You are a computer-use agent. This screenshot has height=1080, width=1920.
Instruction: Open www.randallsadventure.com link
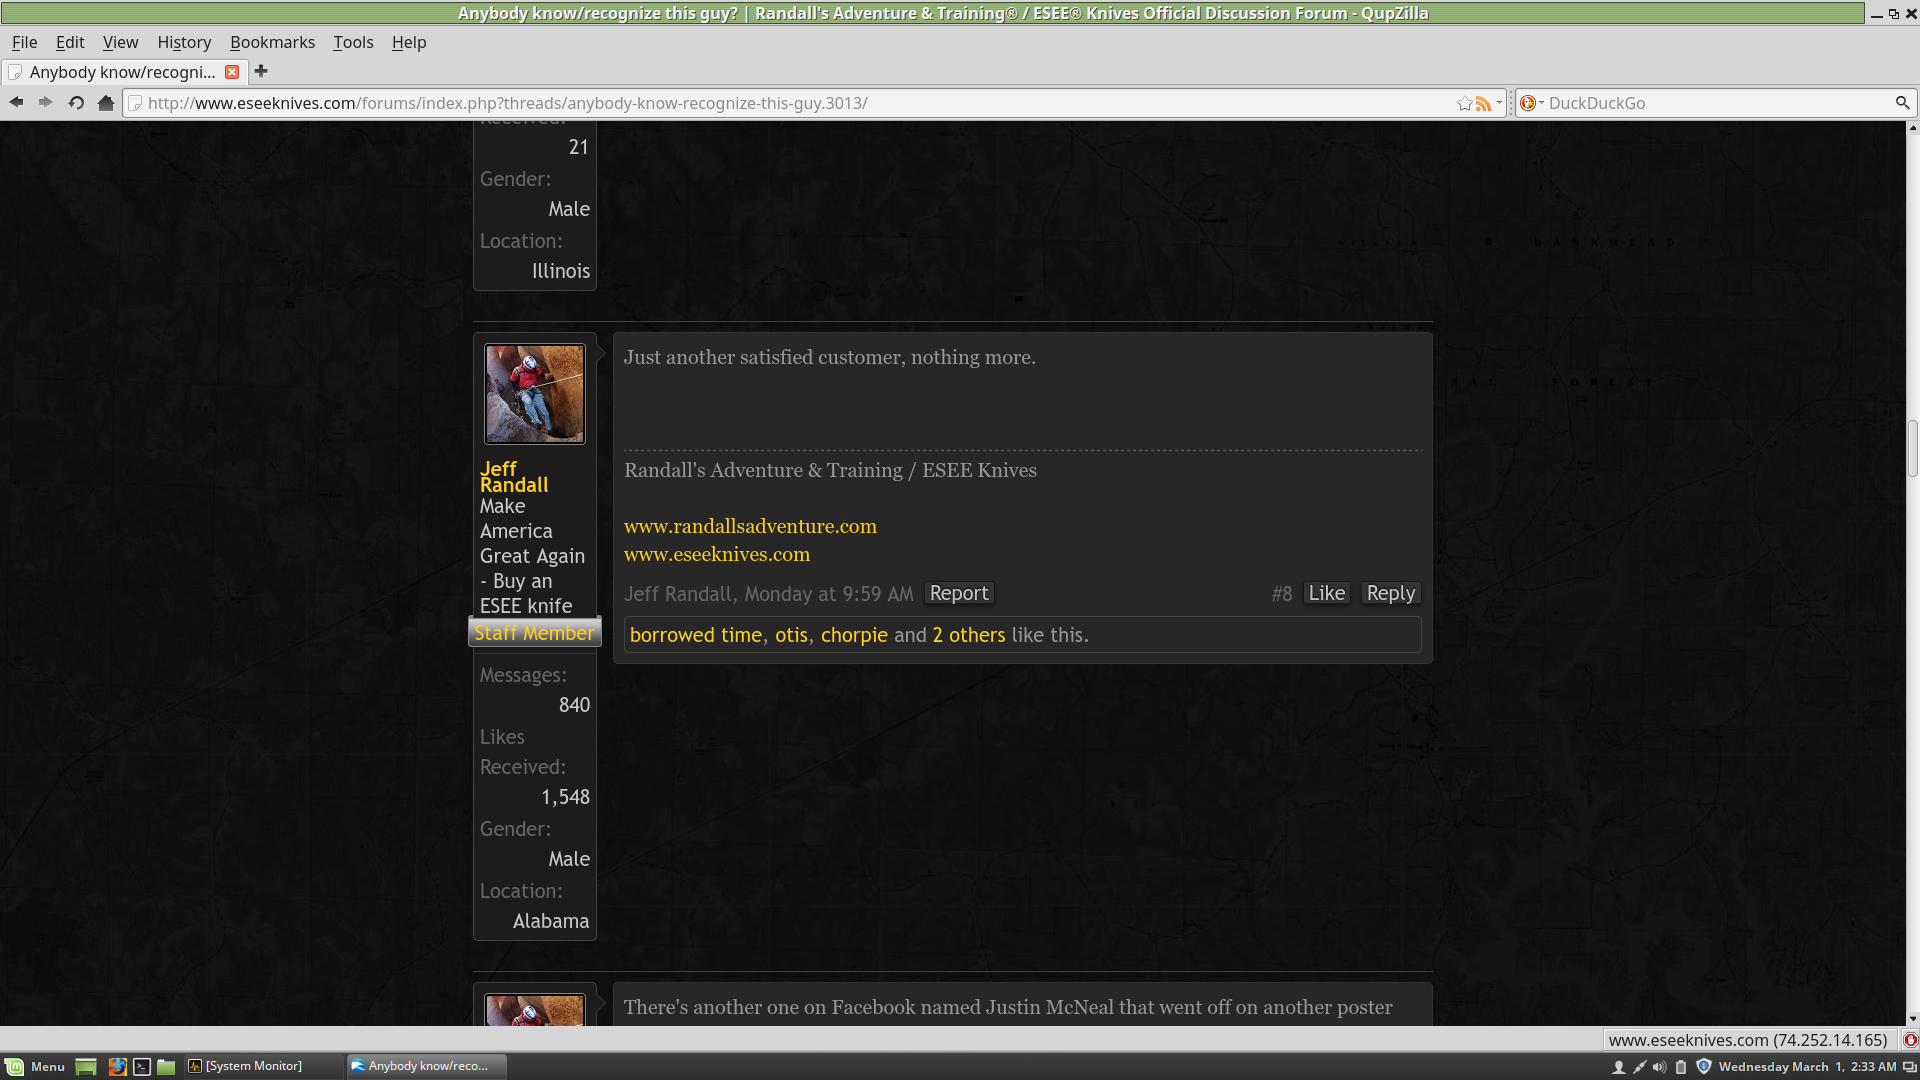click(750, 526)
